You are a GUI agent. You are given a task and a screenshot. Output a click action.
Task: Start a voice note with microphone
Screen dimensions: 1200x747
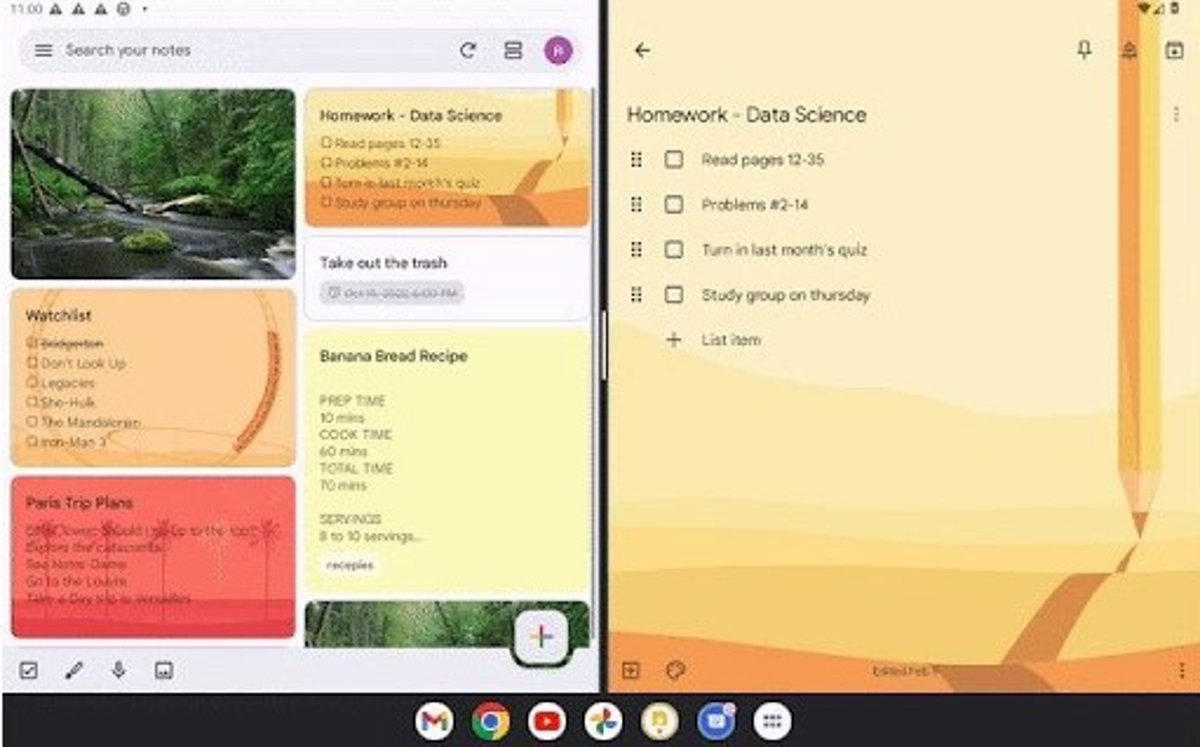[x=118, y=670]
